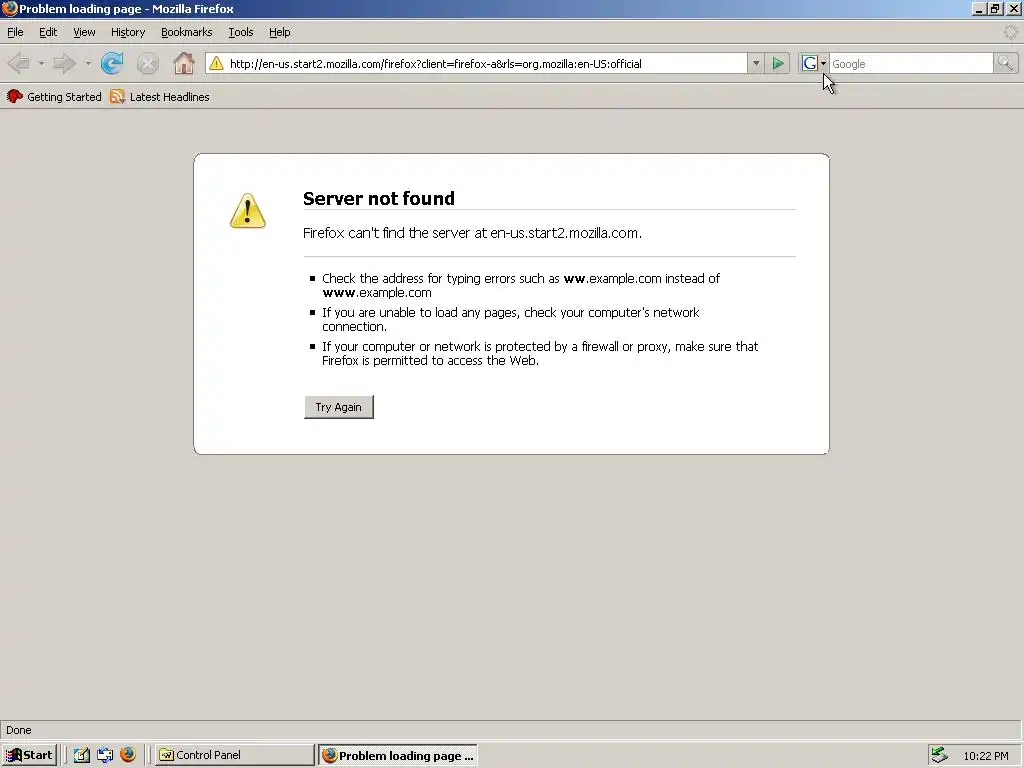This screenshot has height=768, width=1024.
Task: Click the green Go arrow button
Action: (x=778, y=63)
